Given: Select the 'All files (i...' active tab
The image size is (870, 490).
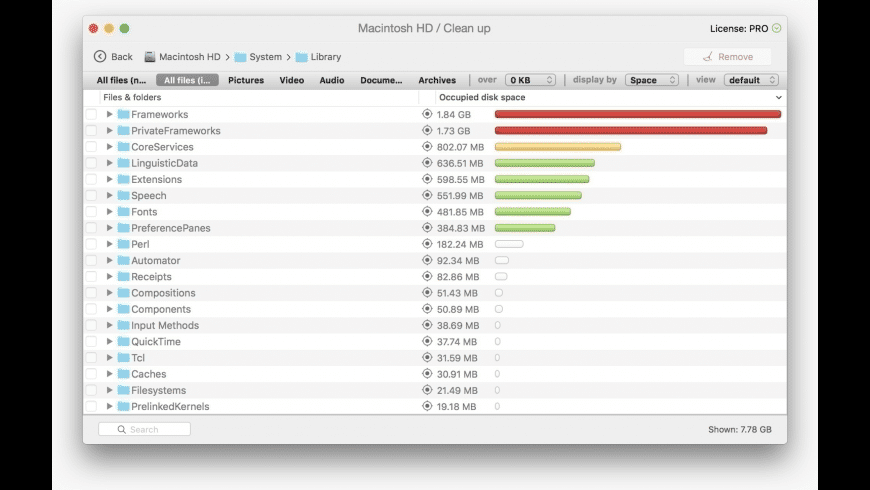Looking at the screenshot, I should (x=187, y=80).
